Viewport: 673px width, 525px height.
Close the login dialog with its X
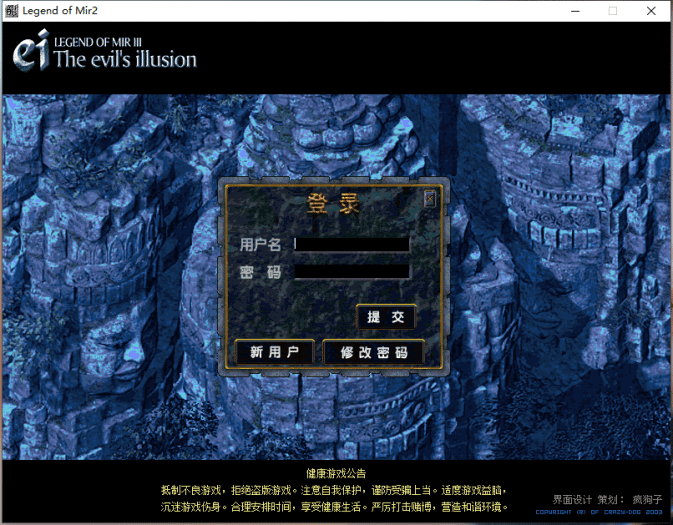(x=430, y=198)
